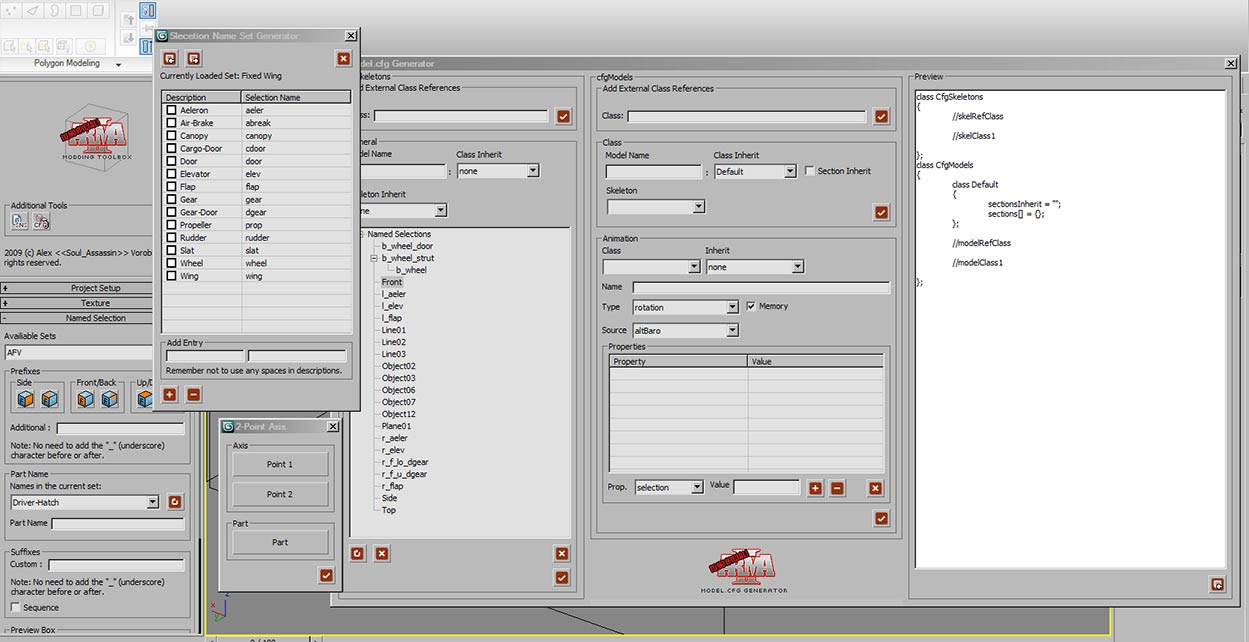Image resolution: width=1249 pixels, height=642 pixels.
Task: Apply the cfgModels external class reference checkmark
Action: click(881, 117)
